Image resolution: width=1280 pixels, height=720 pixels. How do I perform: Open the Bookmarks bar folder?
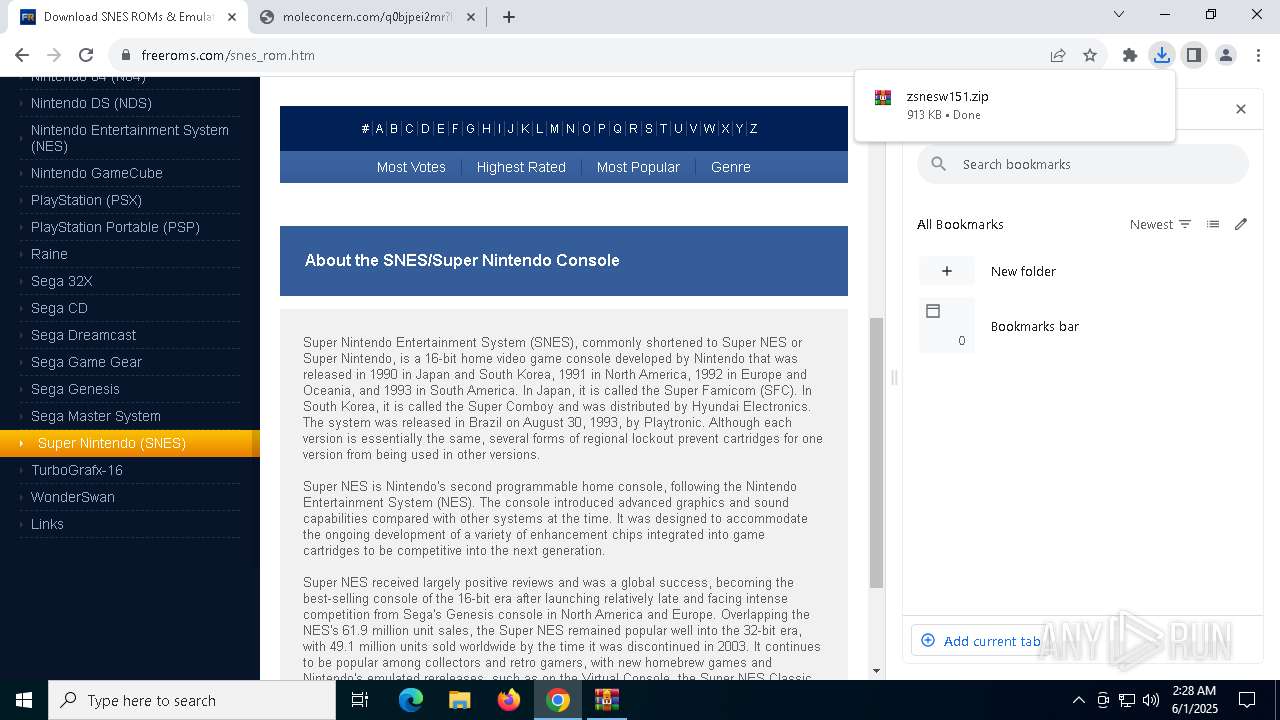(1084, 326)
